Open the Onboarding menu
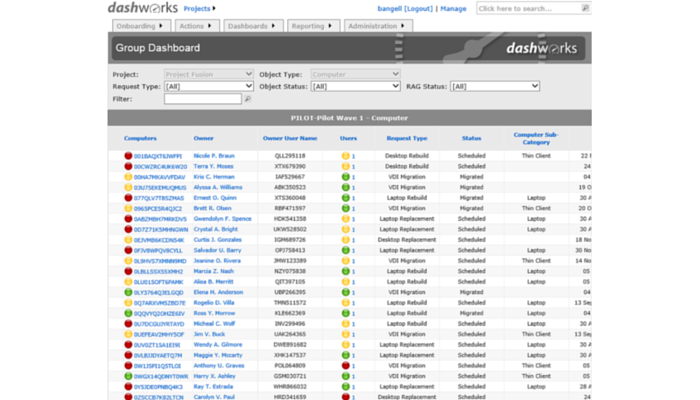Screen dimensions: 700x400 pos(141,26)
